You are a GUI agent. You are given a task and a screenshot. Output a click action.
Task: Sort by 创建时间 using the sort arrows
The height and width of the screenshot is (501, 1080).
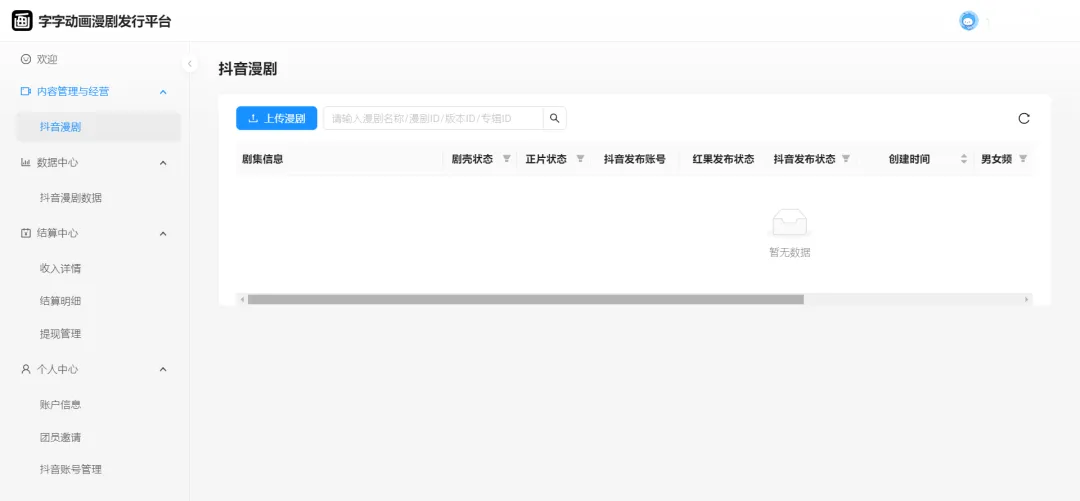pos(964,159)
